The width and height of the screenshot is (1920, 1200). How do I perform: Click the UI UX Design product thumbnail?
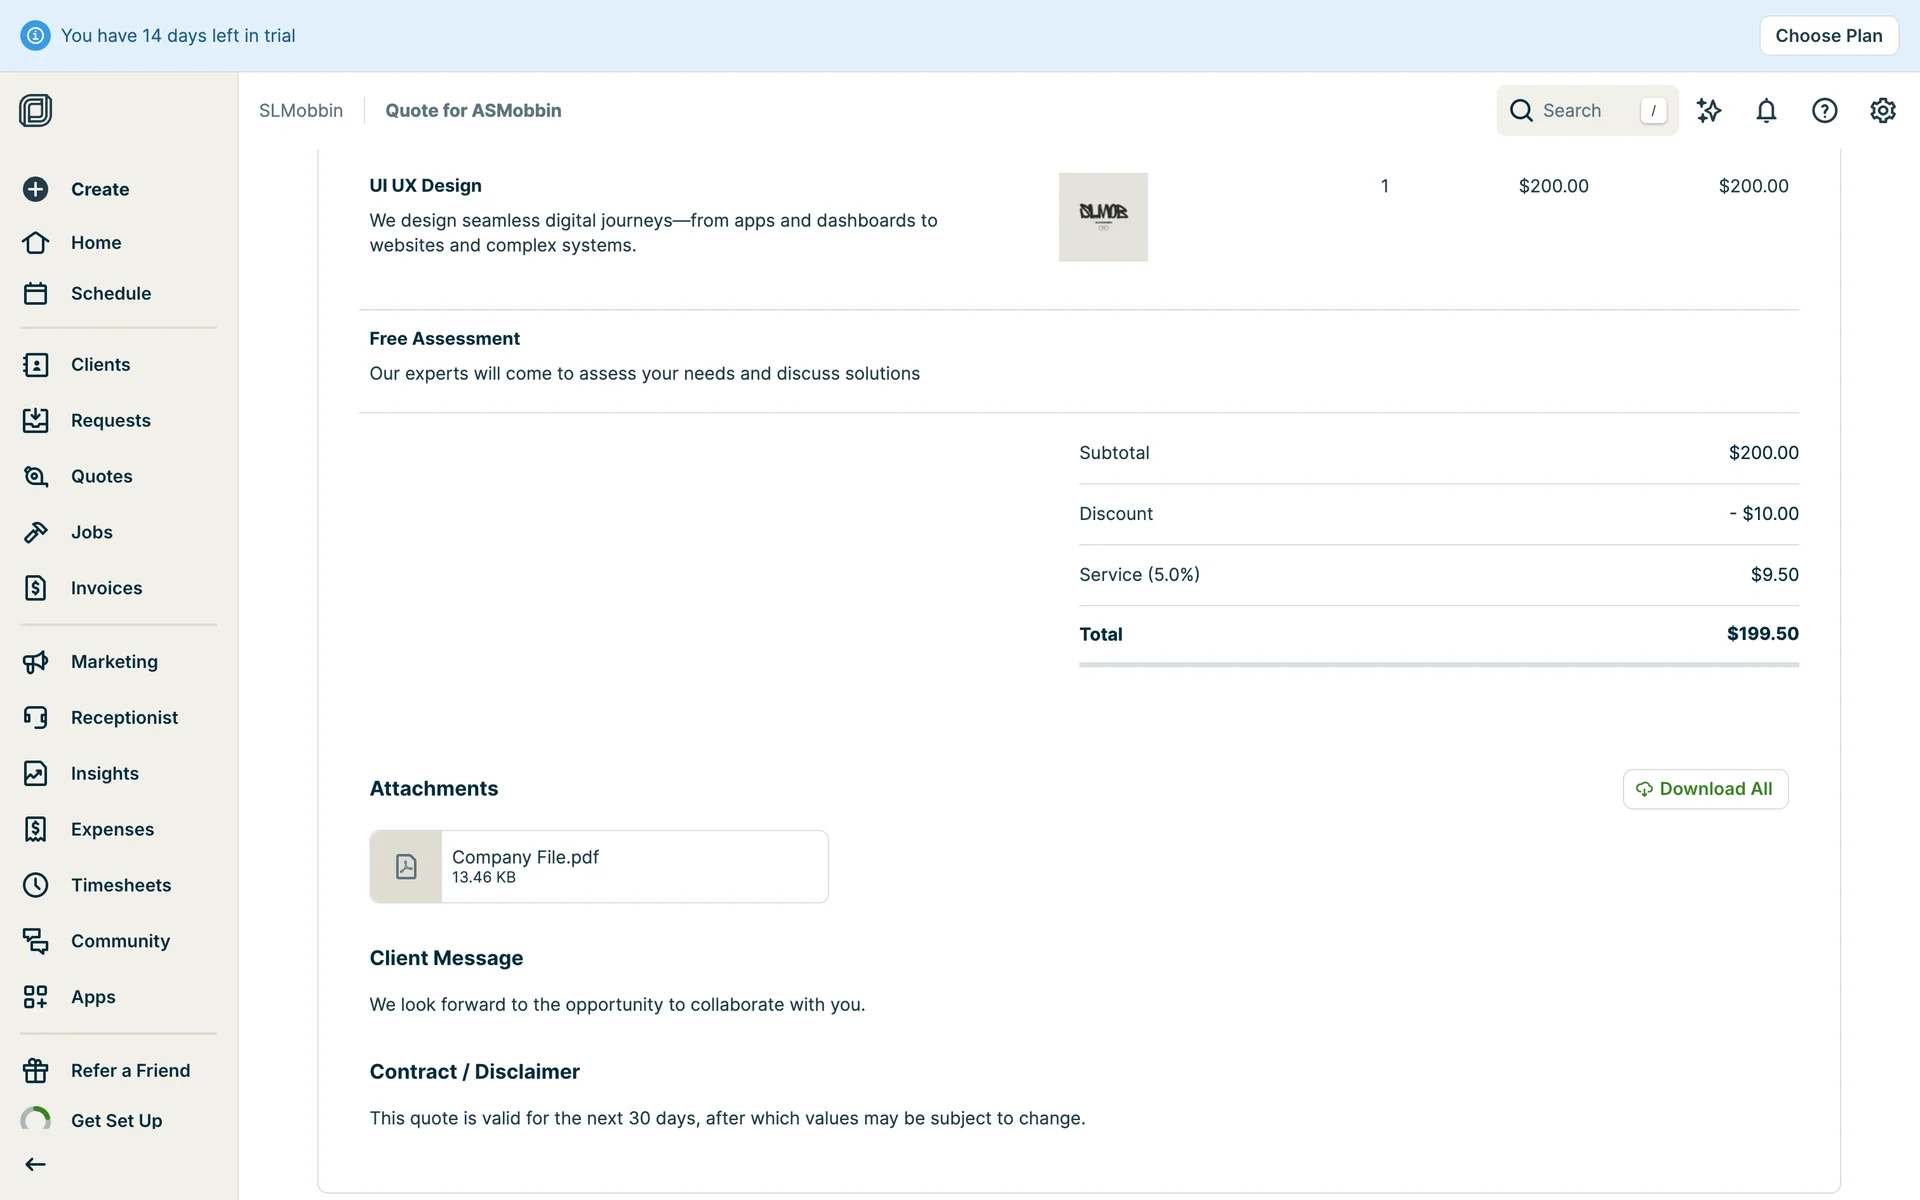[1103, 217]
